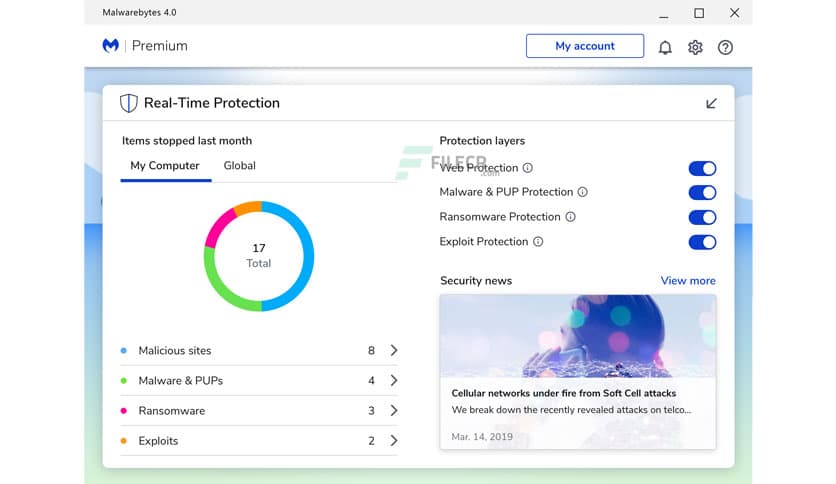Click the Mar. 14, 2019 date
This screenshot has height=484, width=836.
click(482, 437)
